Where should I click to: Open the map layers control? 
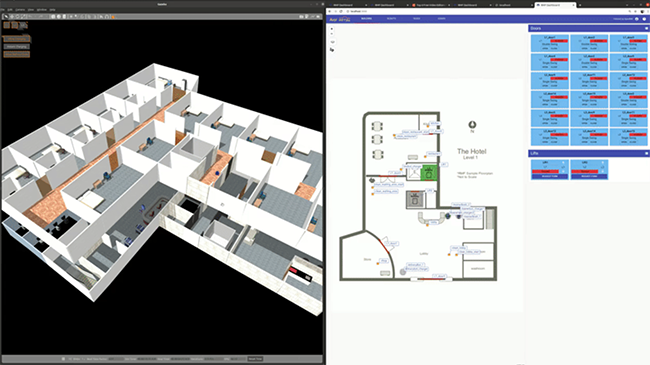tap(332, 42)
